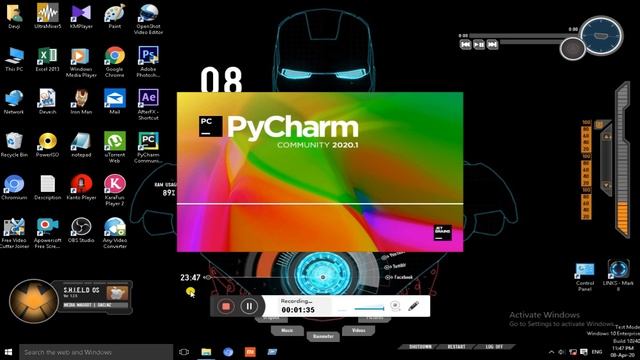The width and height of the screenshot is (640, 360).
Task: Select the Description text file icon
Action: coord(48,188)
